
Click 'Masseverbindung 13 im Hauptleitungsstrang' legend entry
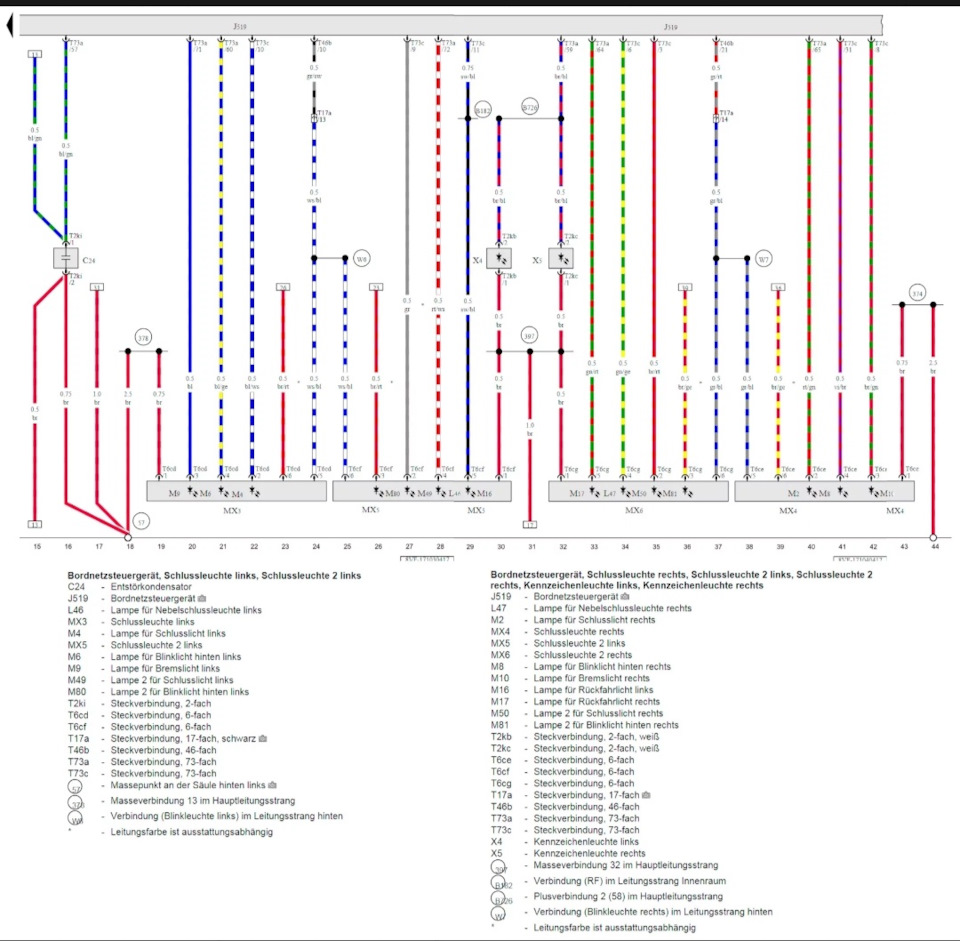(203, 801)
